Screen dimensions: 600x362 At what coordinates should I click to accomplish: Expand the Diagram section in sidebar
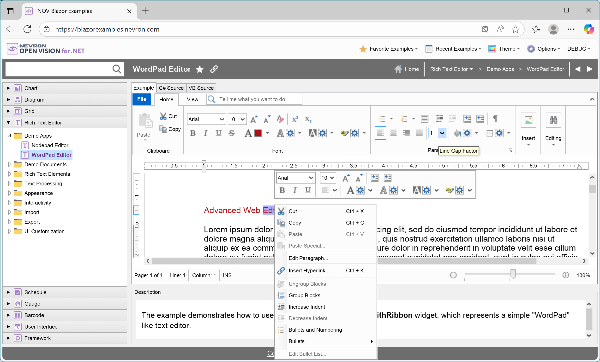[8, 99]
